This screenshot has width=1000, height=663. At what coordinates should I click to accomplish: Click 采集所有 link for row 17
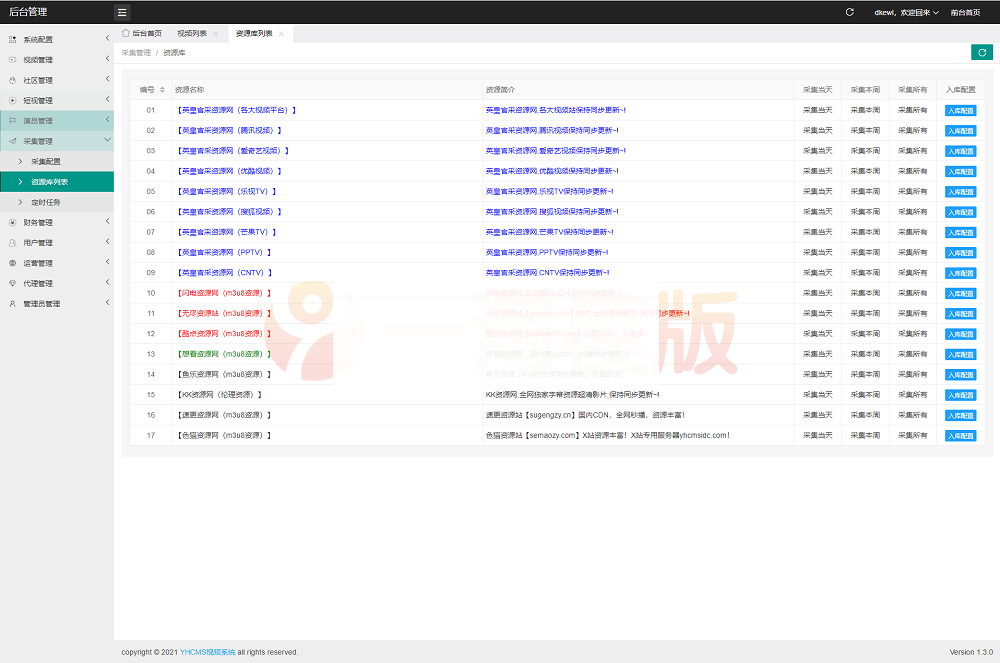pos(912,435)
